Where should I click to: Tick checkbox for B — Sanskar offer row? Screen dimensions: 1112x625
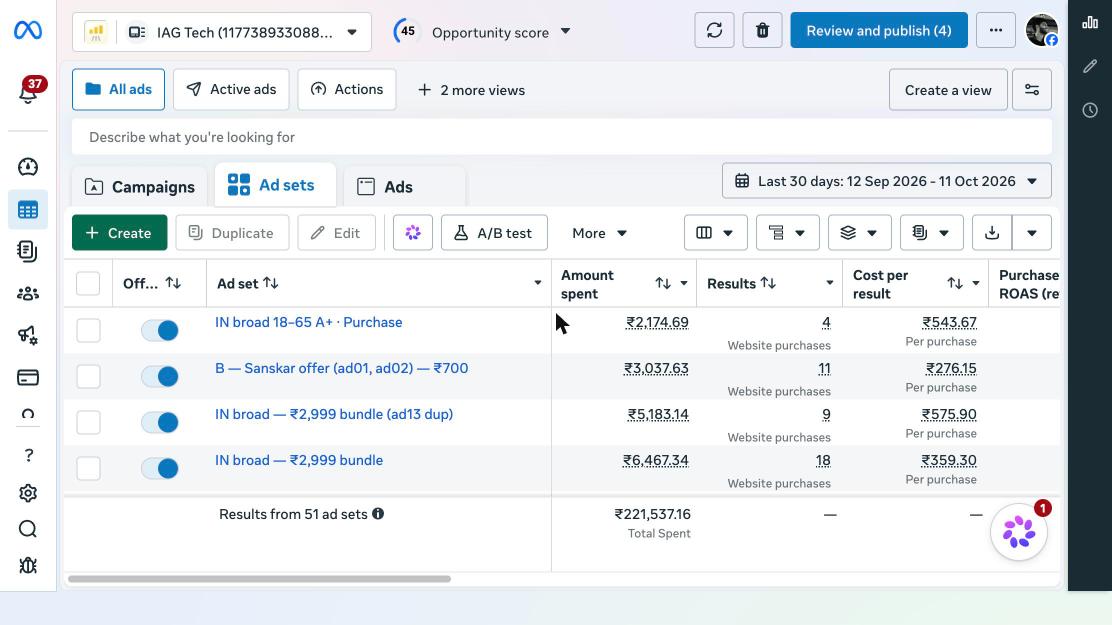click(x=88, y=376)
